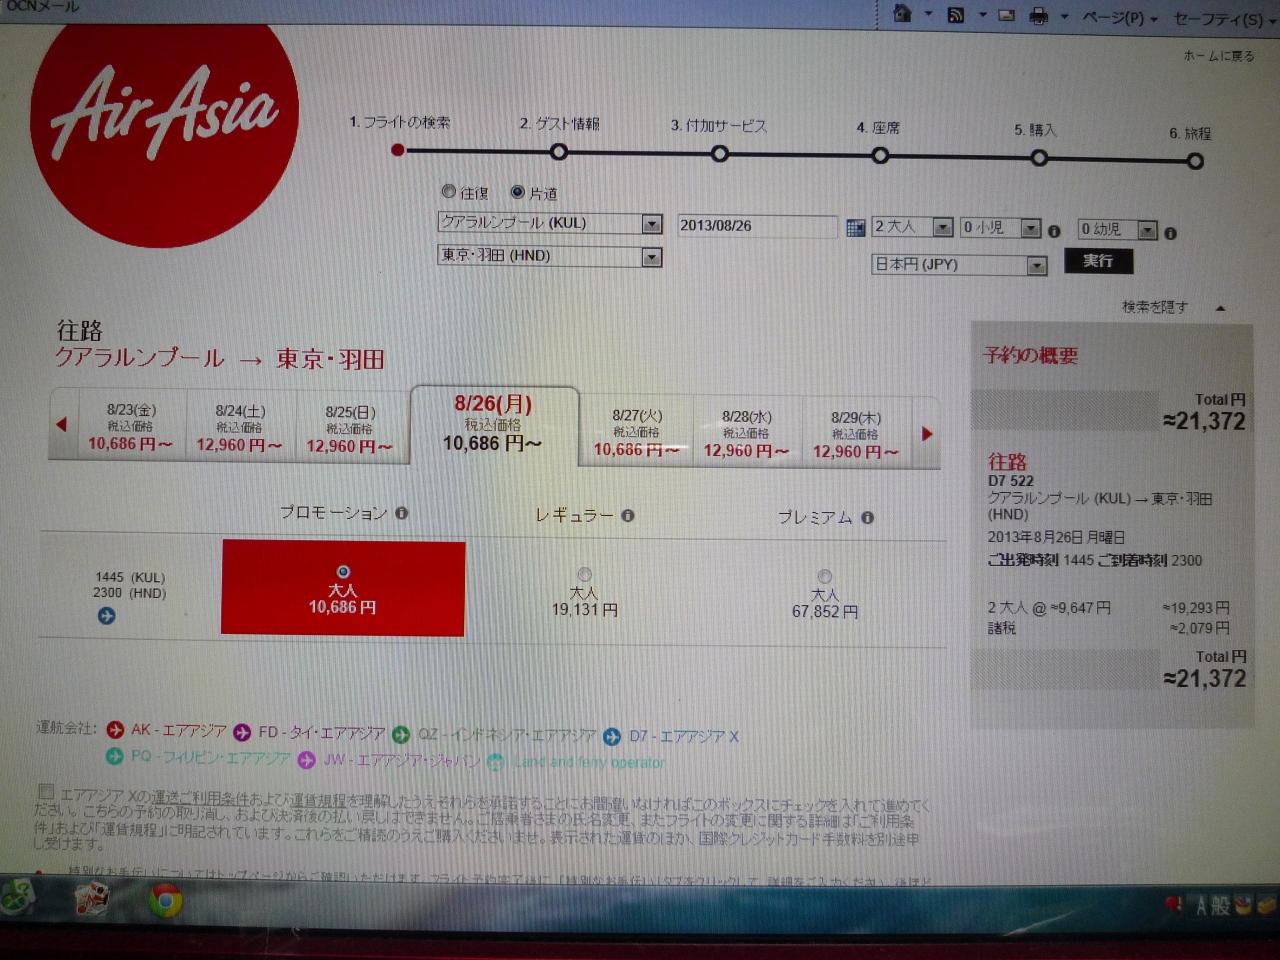Screen dimensions: 1280x960
Task: Open the RSS feeds dropdown arrow
Action: click(982, 15)
